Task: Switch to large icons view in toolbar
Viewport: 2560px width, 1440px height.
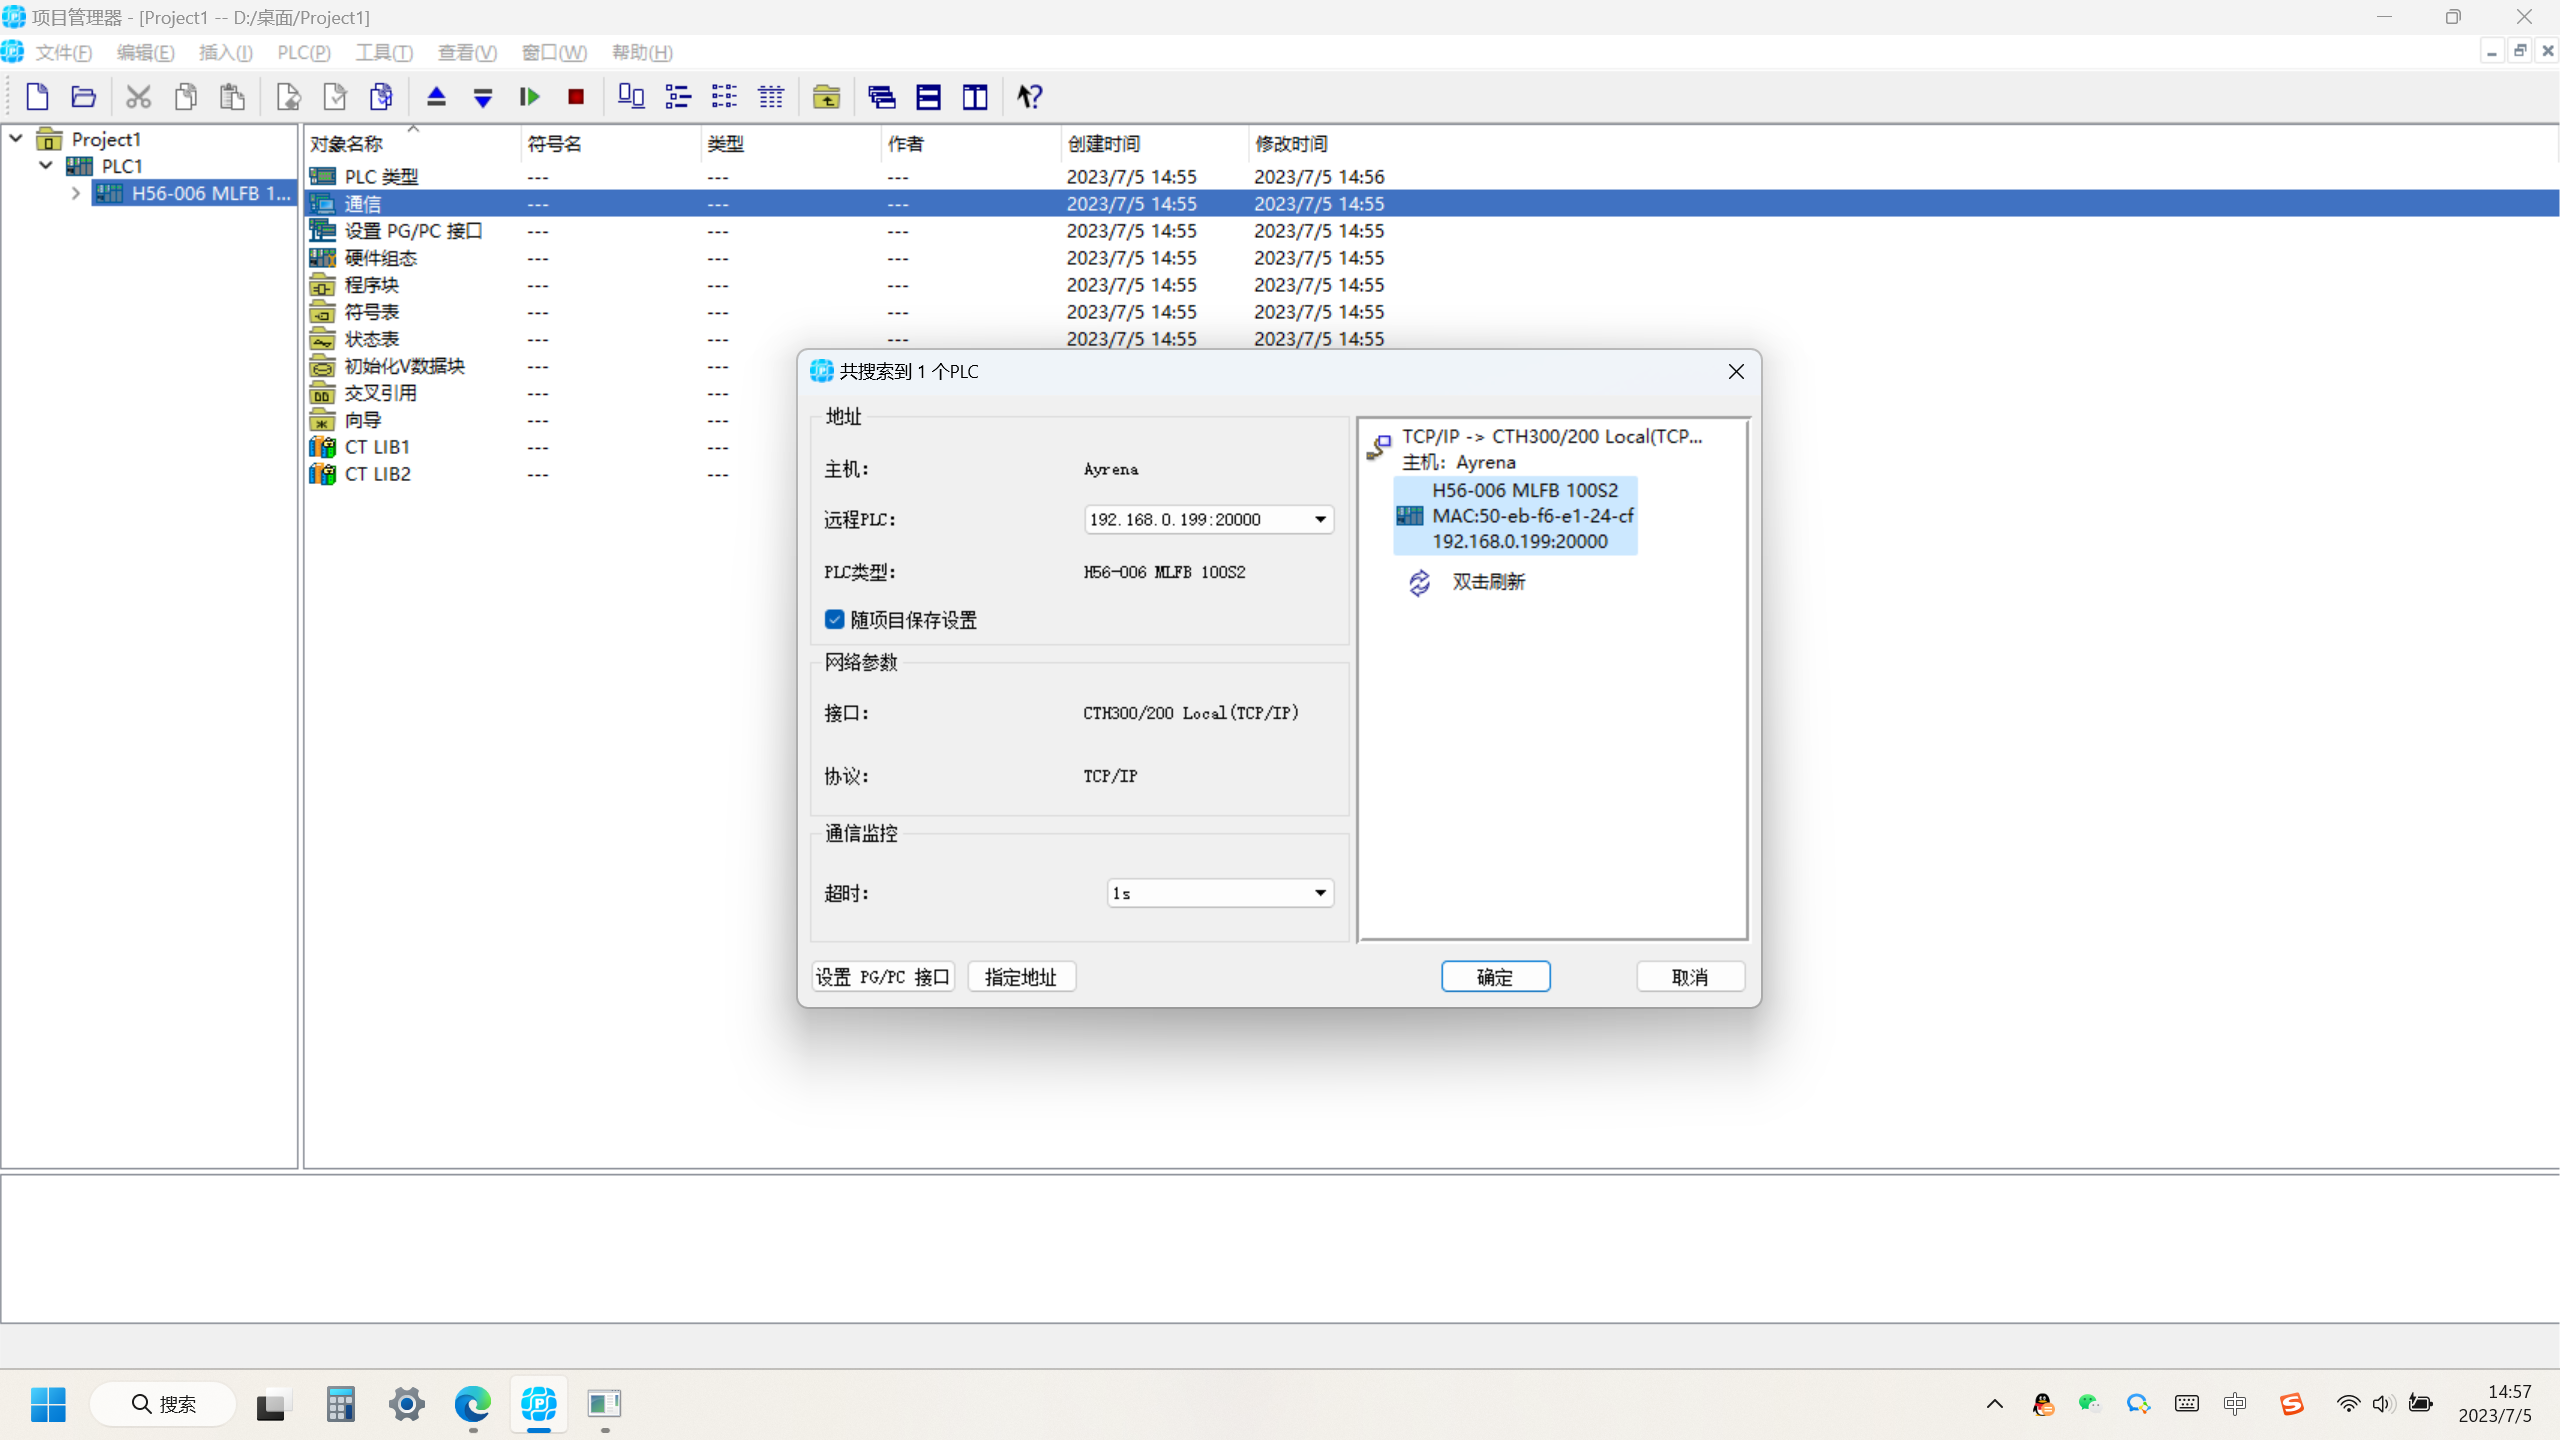Action: [x=631, y=96]
